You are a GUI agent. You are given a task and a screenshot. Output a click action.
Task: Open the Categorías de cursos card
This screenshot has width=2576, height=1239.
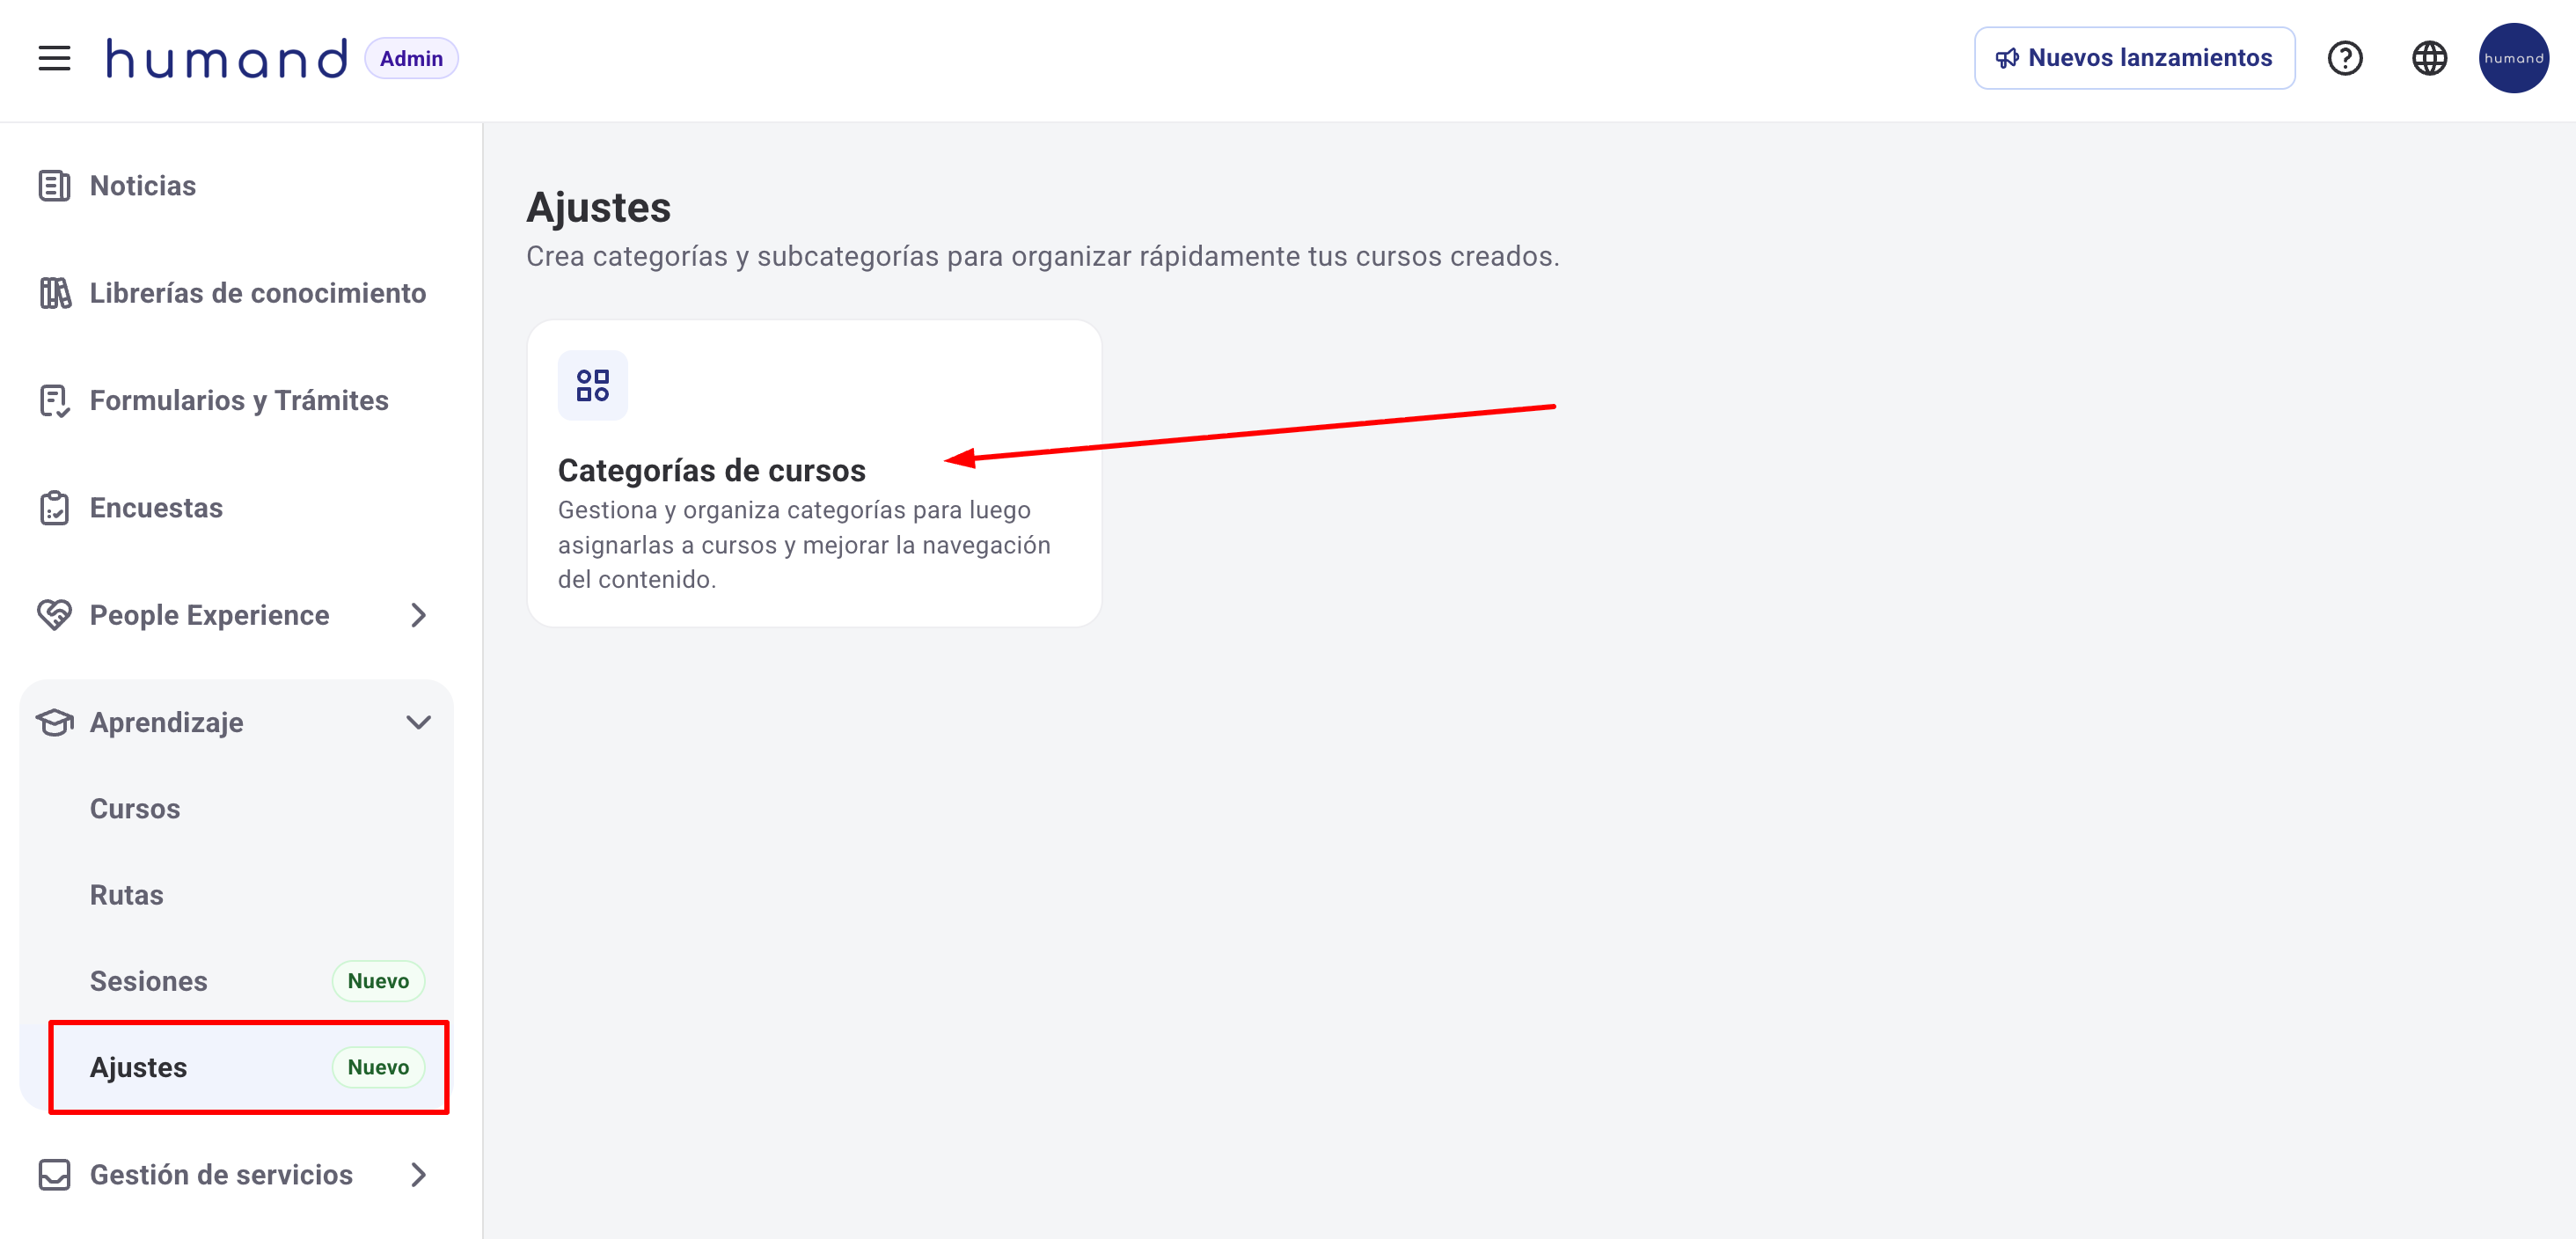click(813, 473)
